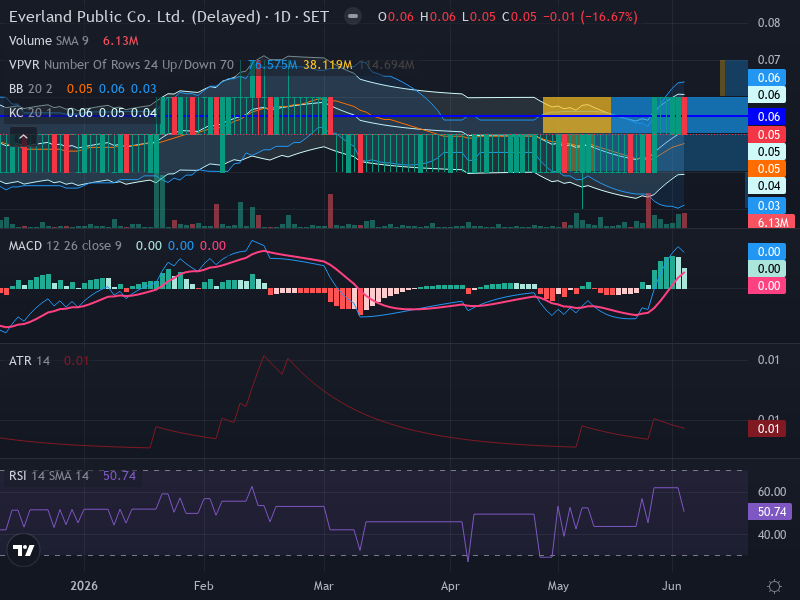The height and width of the screenshot is (600, 800).
Task: Click the dark blue 0.06 price label
Action: click(767, 117)
